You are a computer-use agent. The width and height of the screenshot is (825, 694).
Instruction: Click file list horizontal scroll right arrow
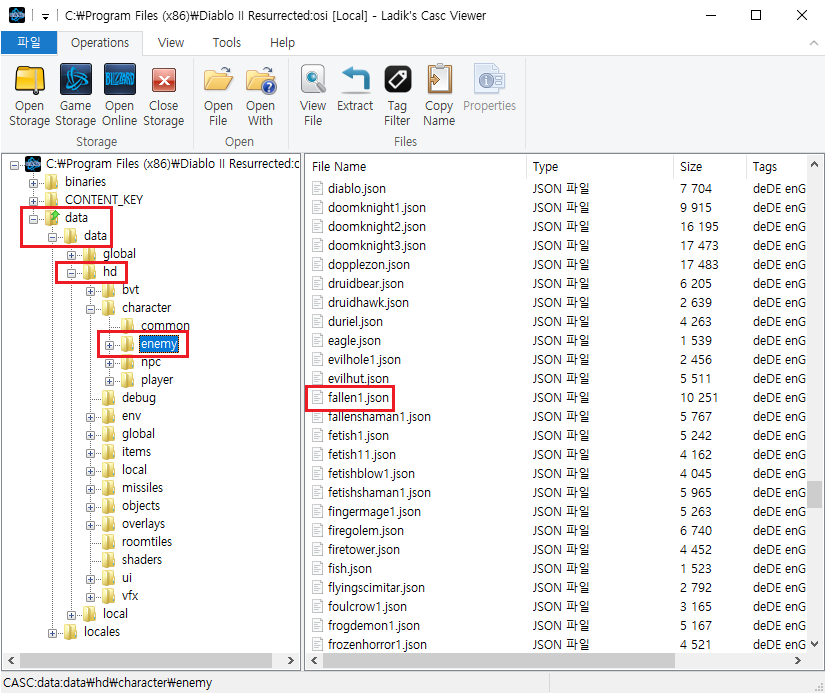click(x=798, y=660)
